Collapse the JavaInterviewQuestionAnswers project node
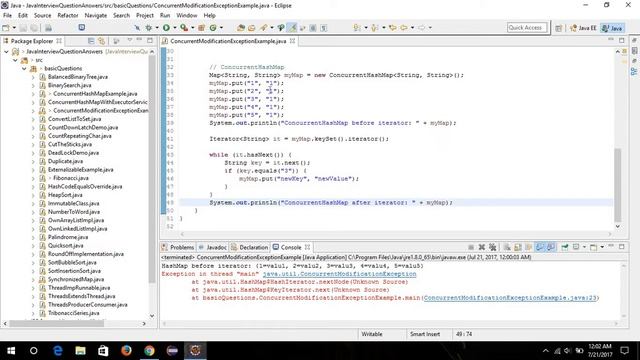The height and width of the screenshot is (360, 640). click(x=6, y=52)
